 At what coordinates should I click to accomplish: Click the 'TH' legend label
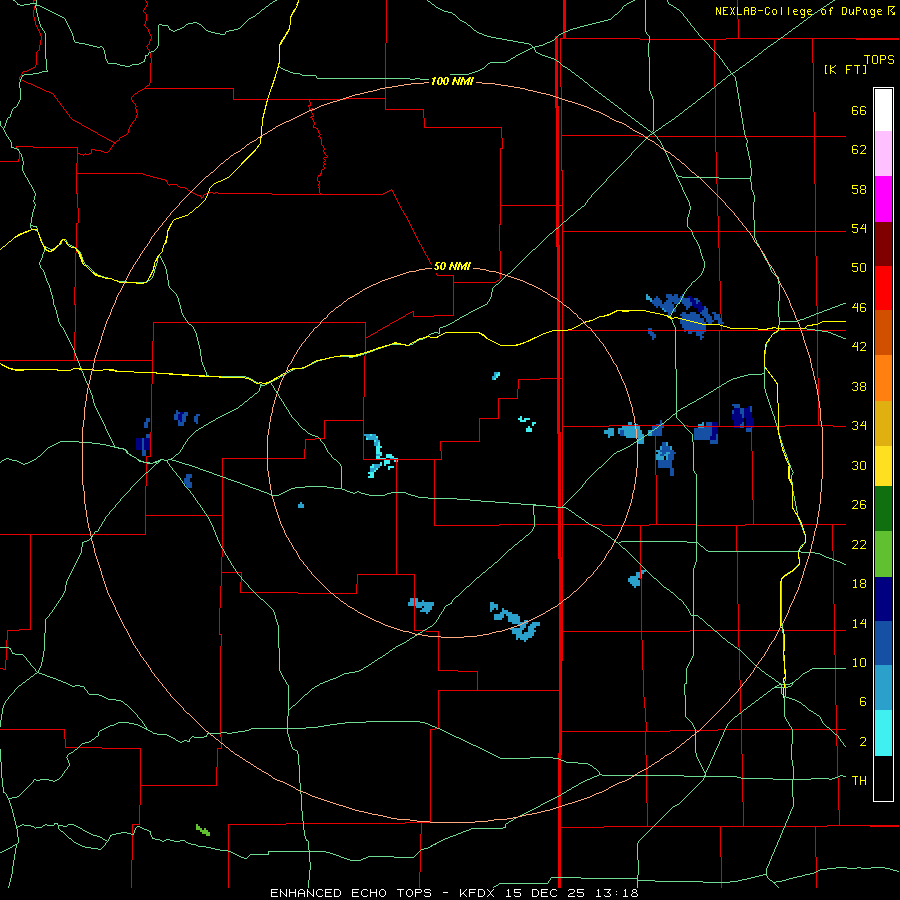[859, 781]
